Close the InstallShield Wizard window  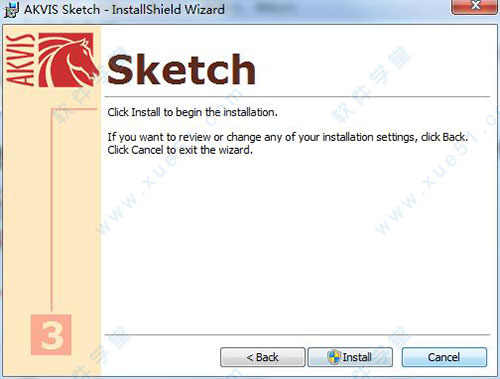475,6
